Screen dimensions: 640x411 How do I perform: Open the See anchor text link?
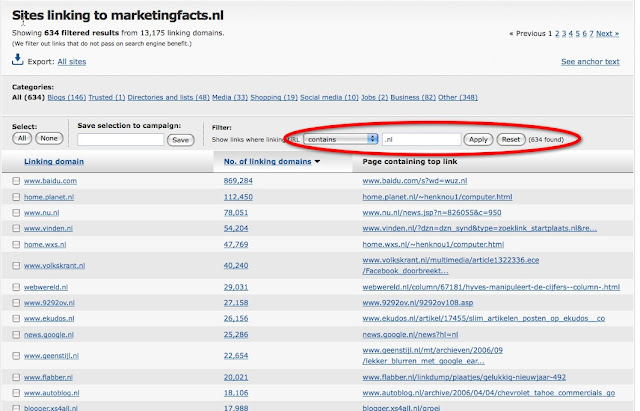pos(589,62)
